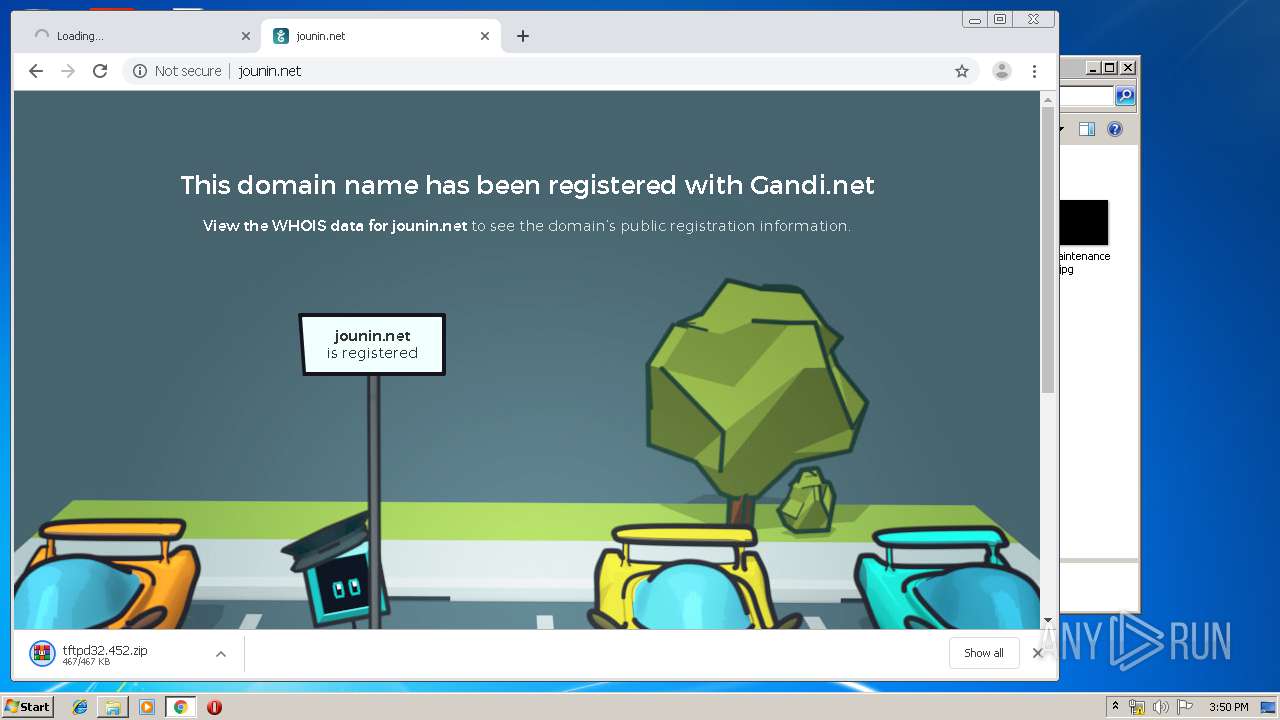Click the volume speaker tray icon
The height and width of the screenshot is (720, 1280).
pos(1161,707)
